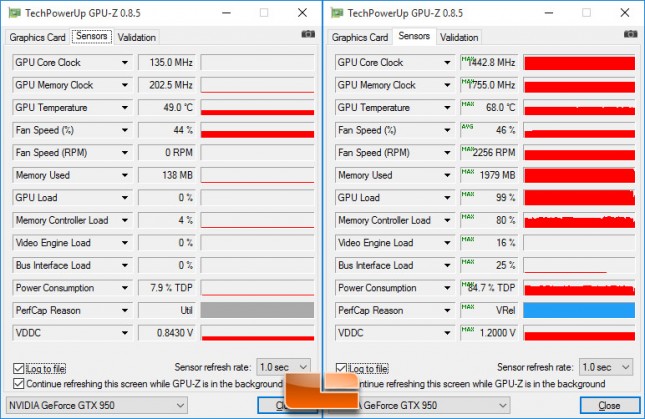Click camera screenshot icon in right GPU-Z window
645x419 pixels.
630,34
